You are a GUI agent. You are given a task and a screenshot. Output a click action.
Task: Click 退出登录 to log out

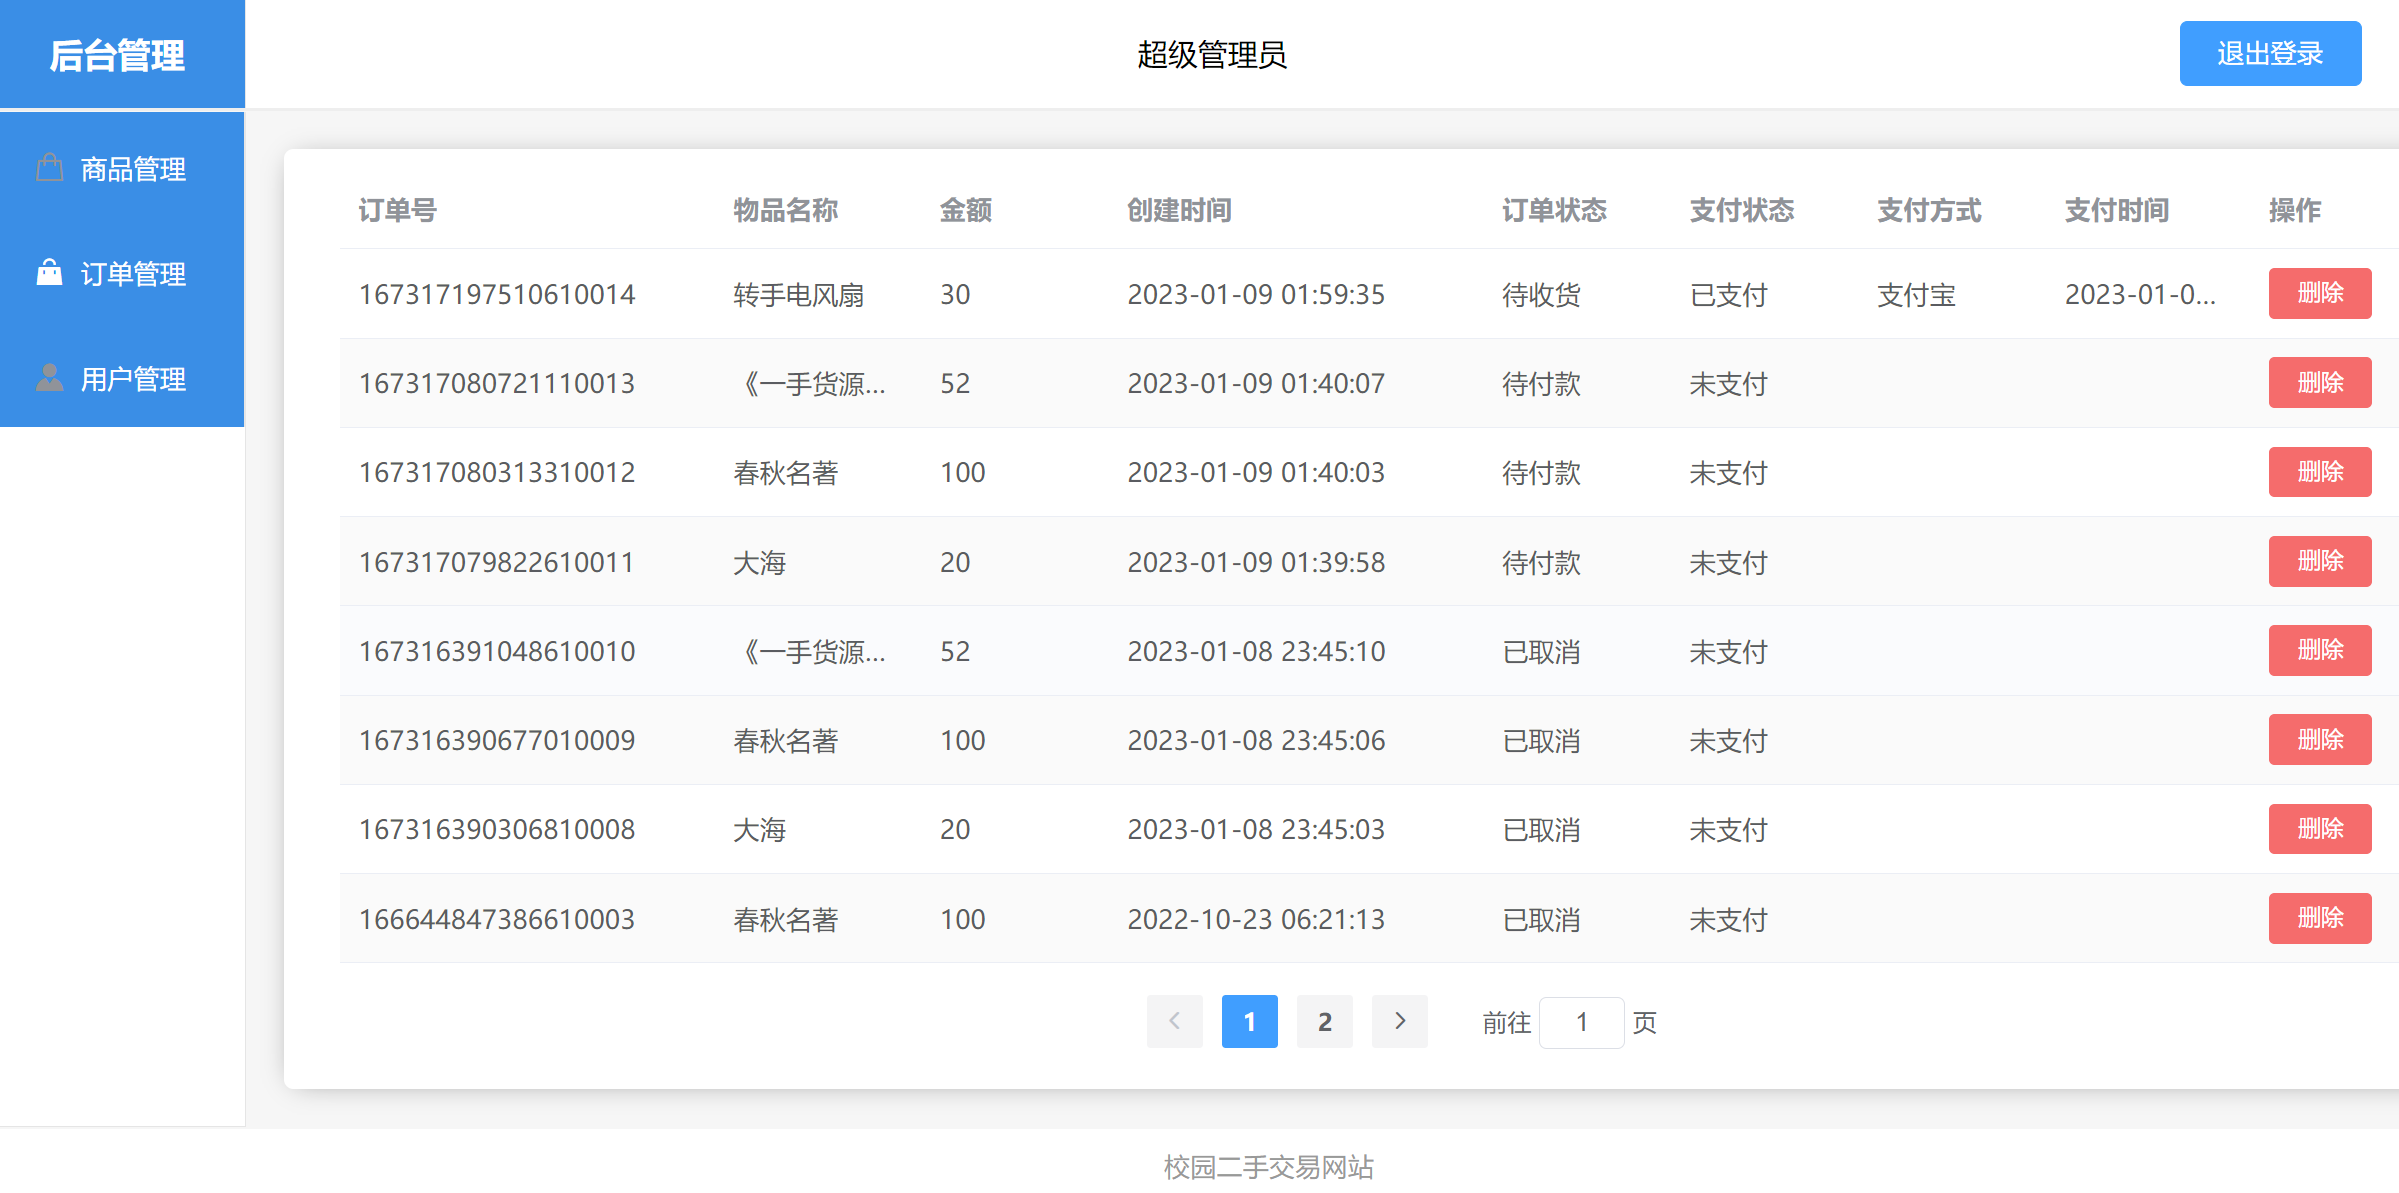[x=2270, y=53]
